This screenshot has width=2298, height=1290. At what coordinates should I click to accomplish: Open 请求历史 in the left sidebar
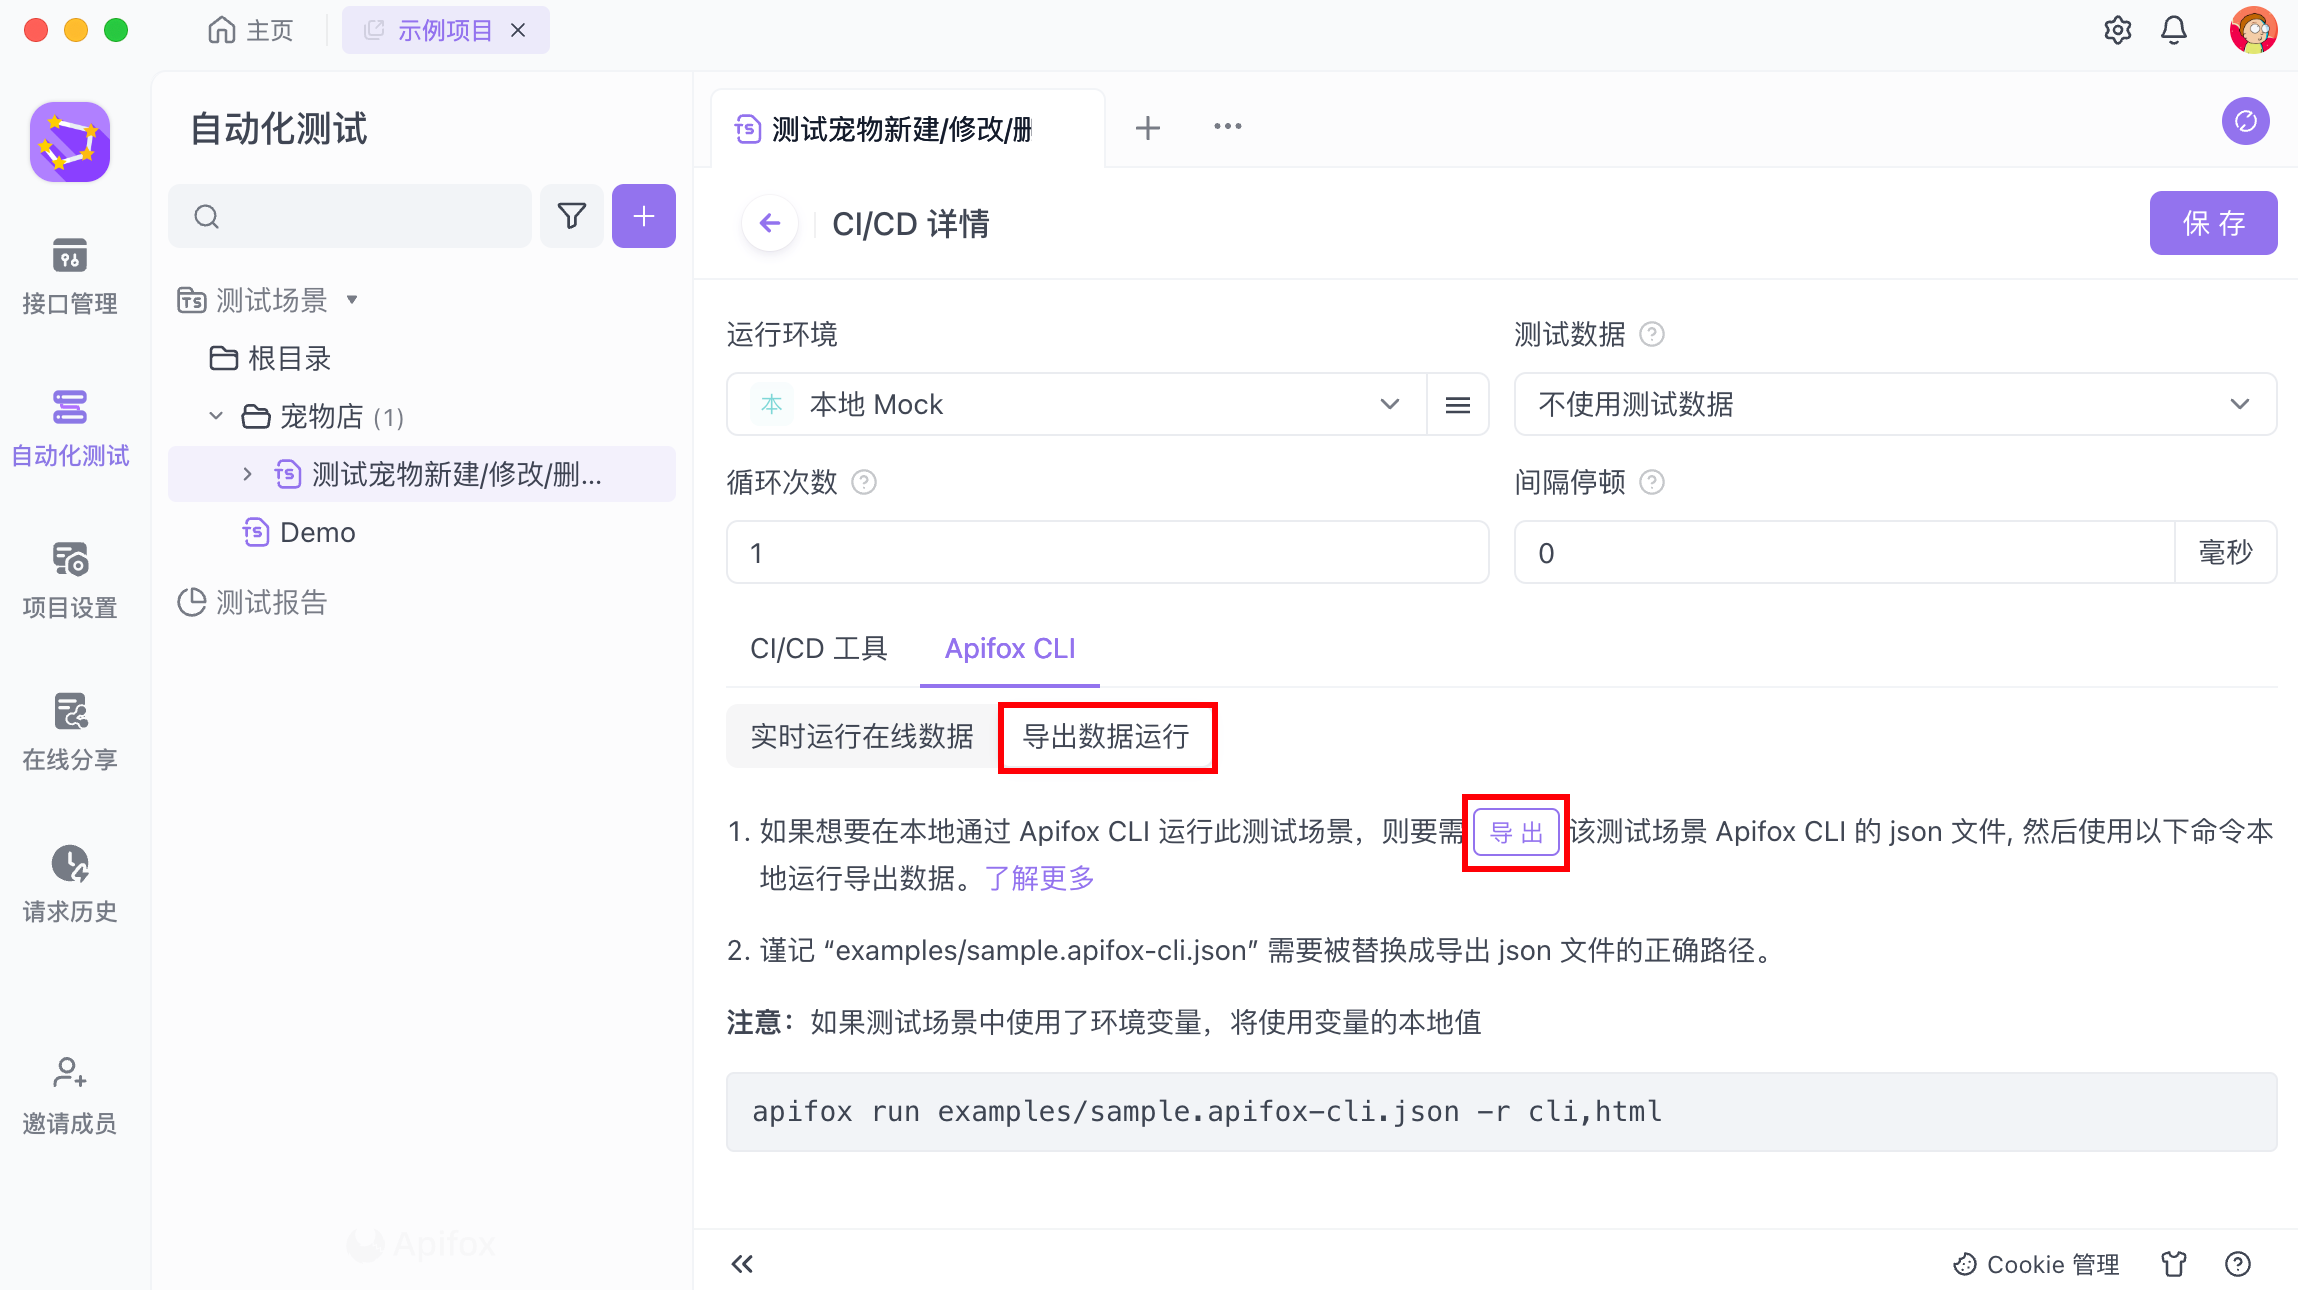(x=69, y=884)
